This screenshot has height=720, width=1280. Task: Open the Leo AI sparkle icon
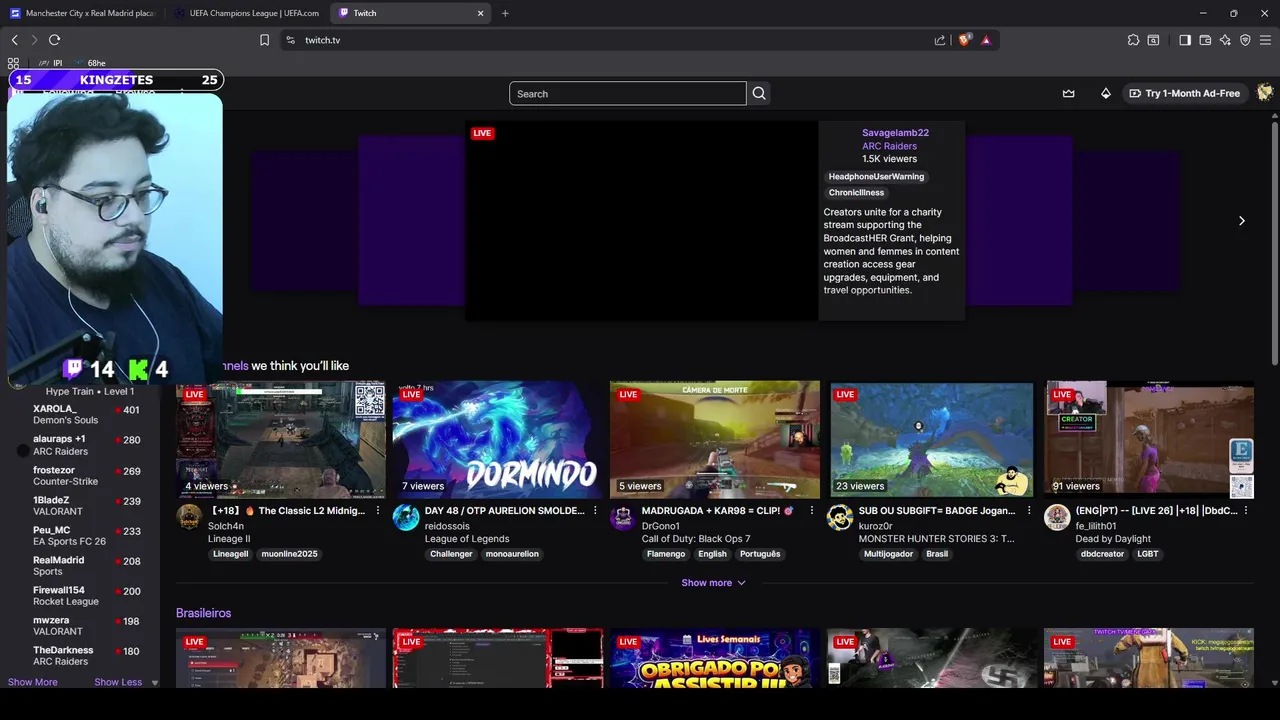click(1225, 40)
